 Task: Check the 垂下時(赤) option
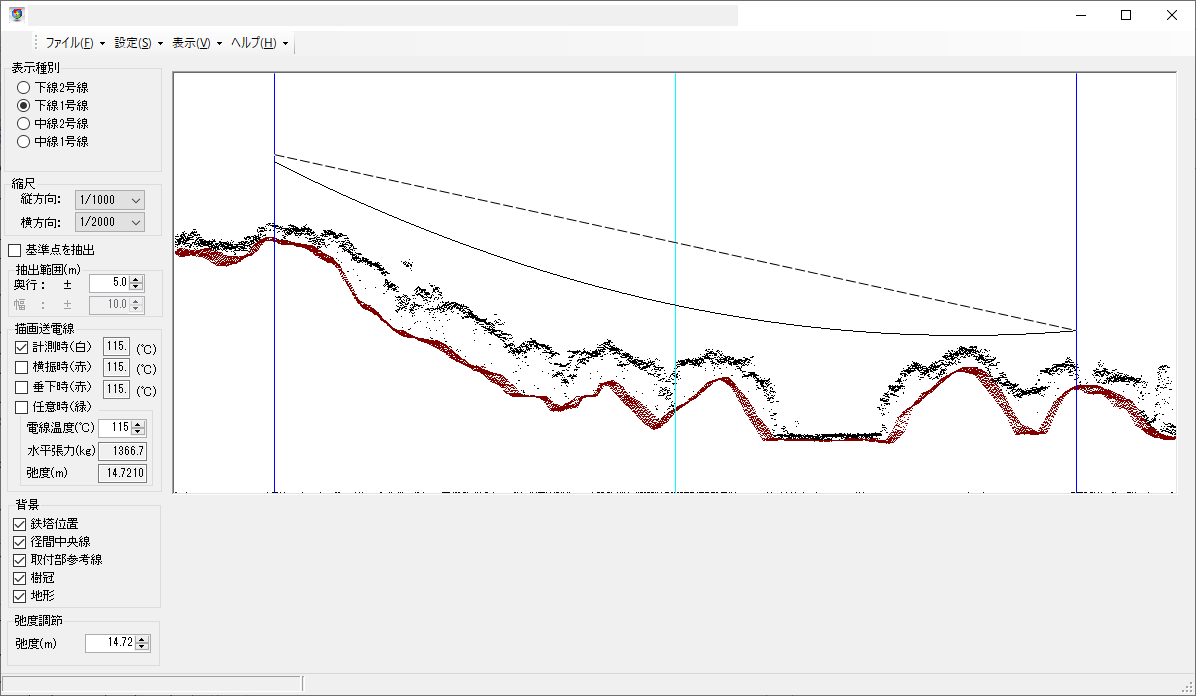[x=22, y=388]
